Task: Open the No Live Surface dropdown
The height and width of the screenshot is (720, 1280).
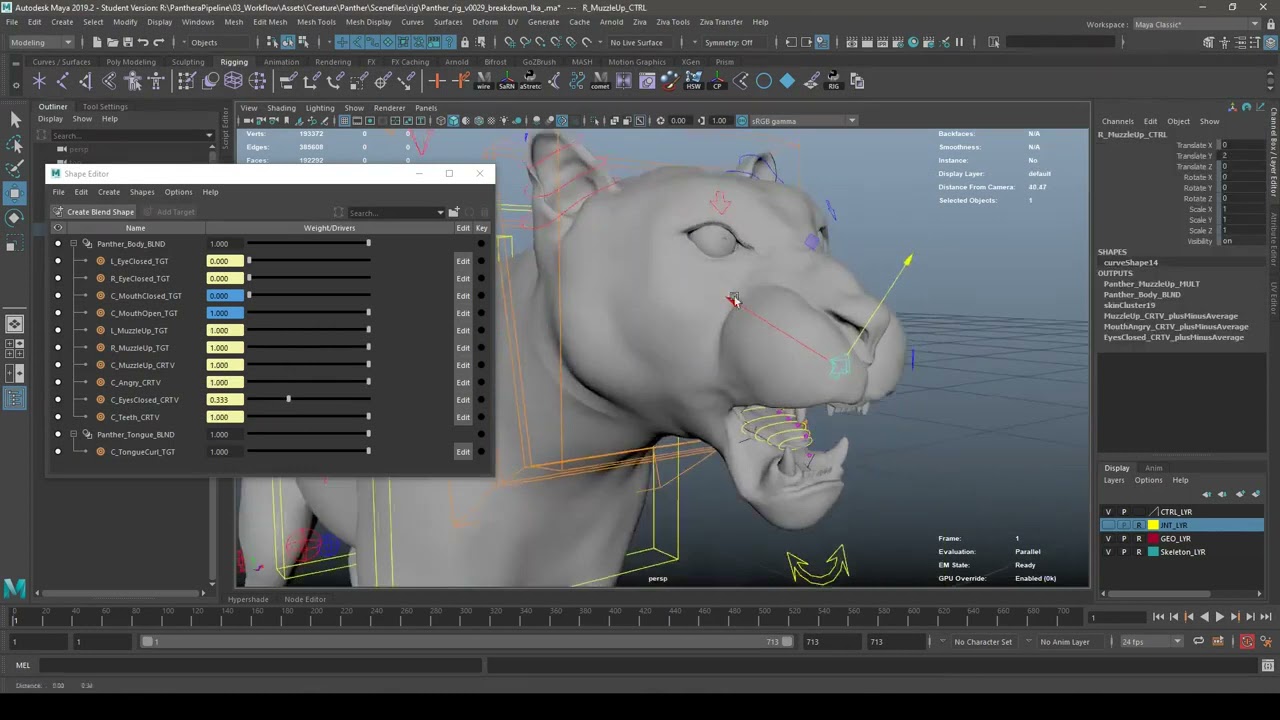Action: point(642,42)
